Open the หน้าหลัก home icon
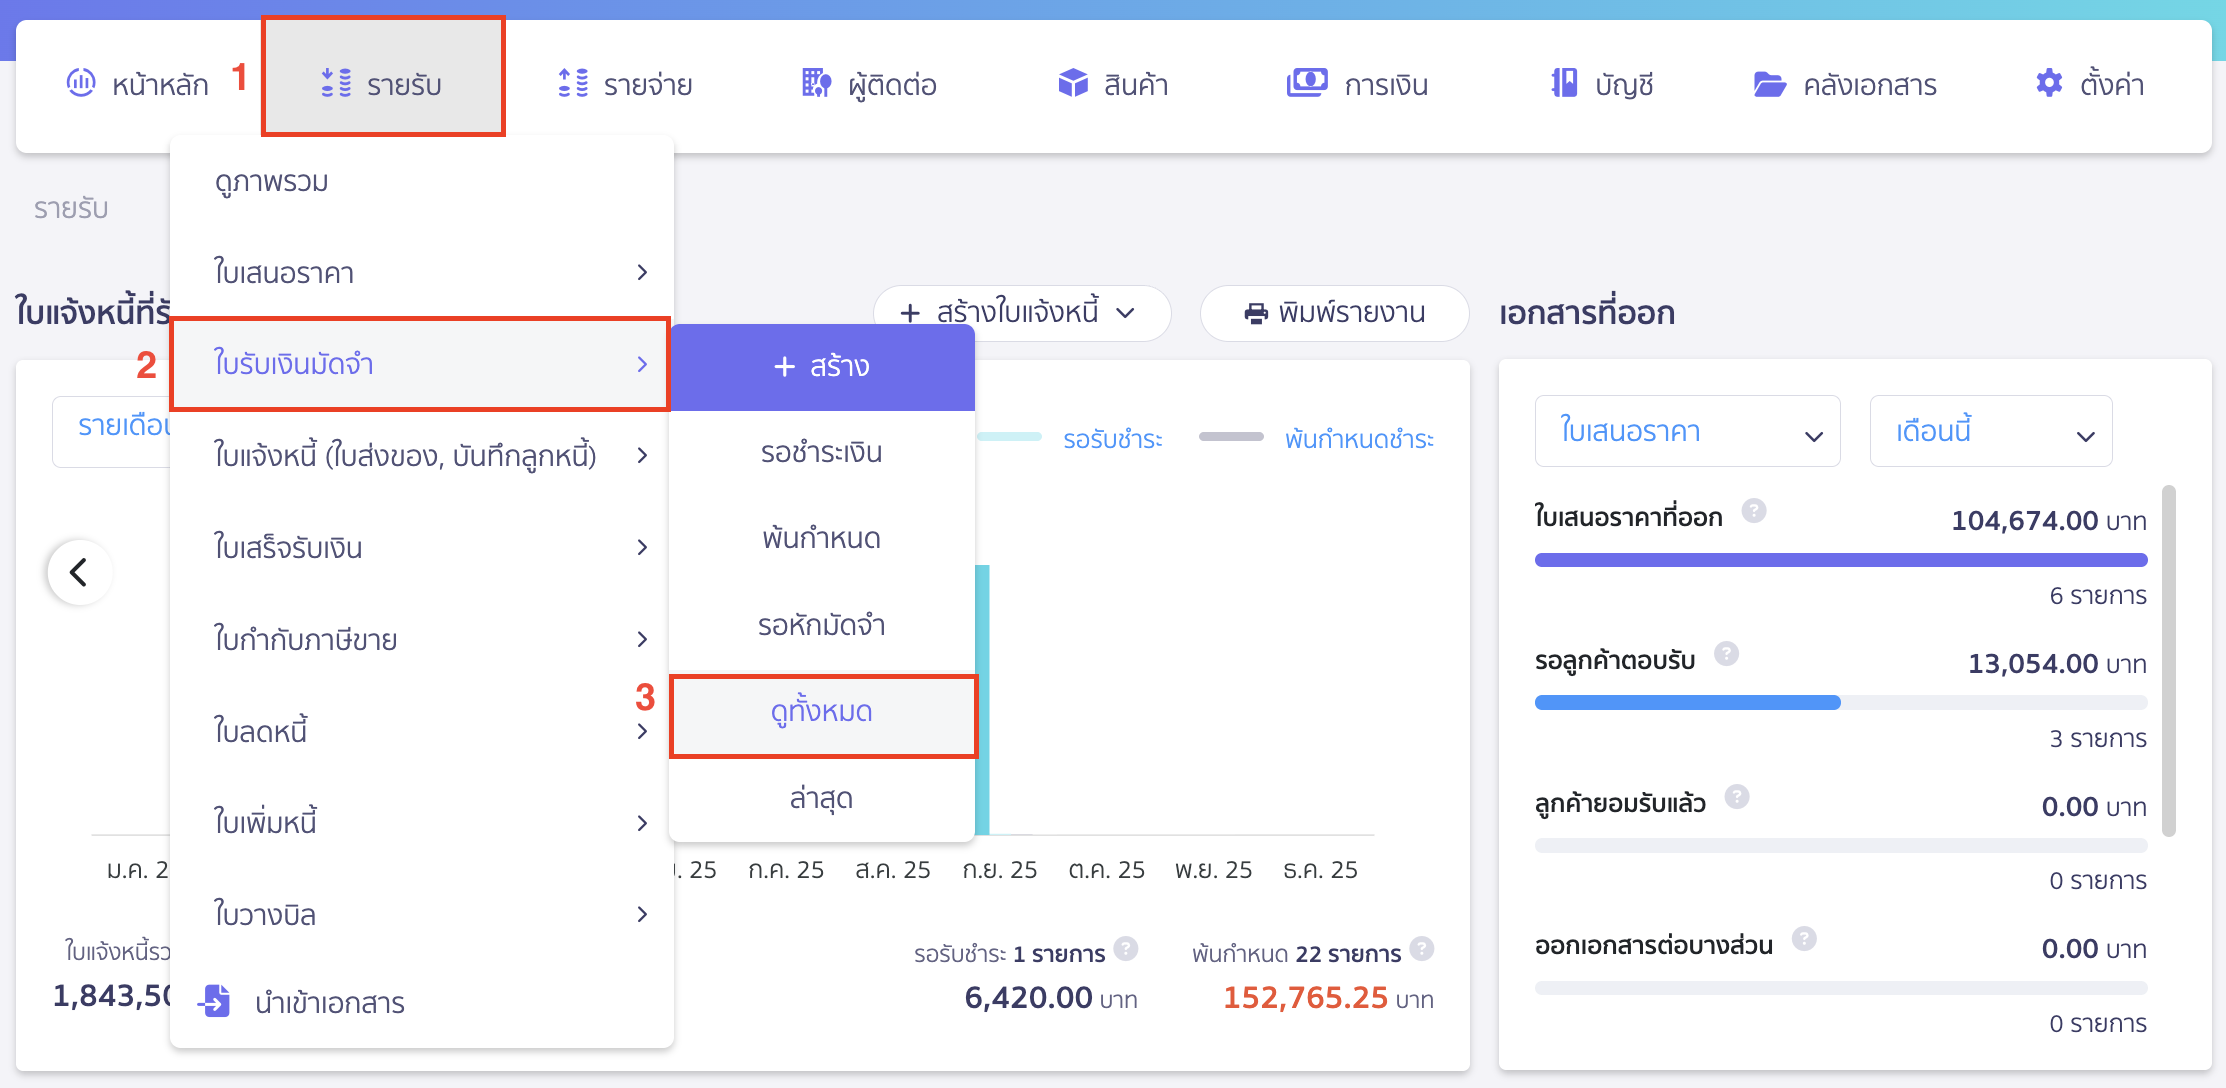Screen dimensions: 2226x1088 coord(82,84)
